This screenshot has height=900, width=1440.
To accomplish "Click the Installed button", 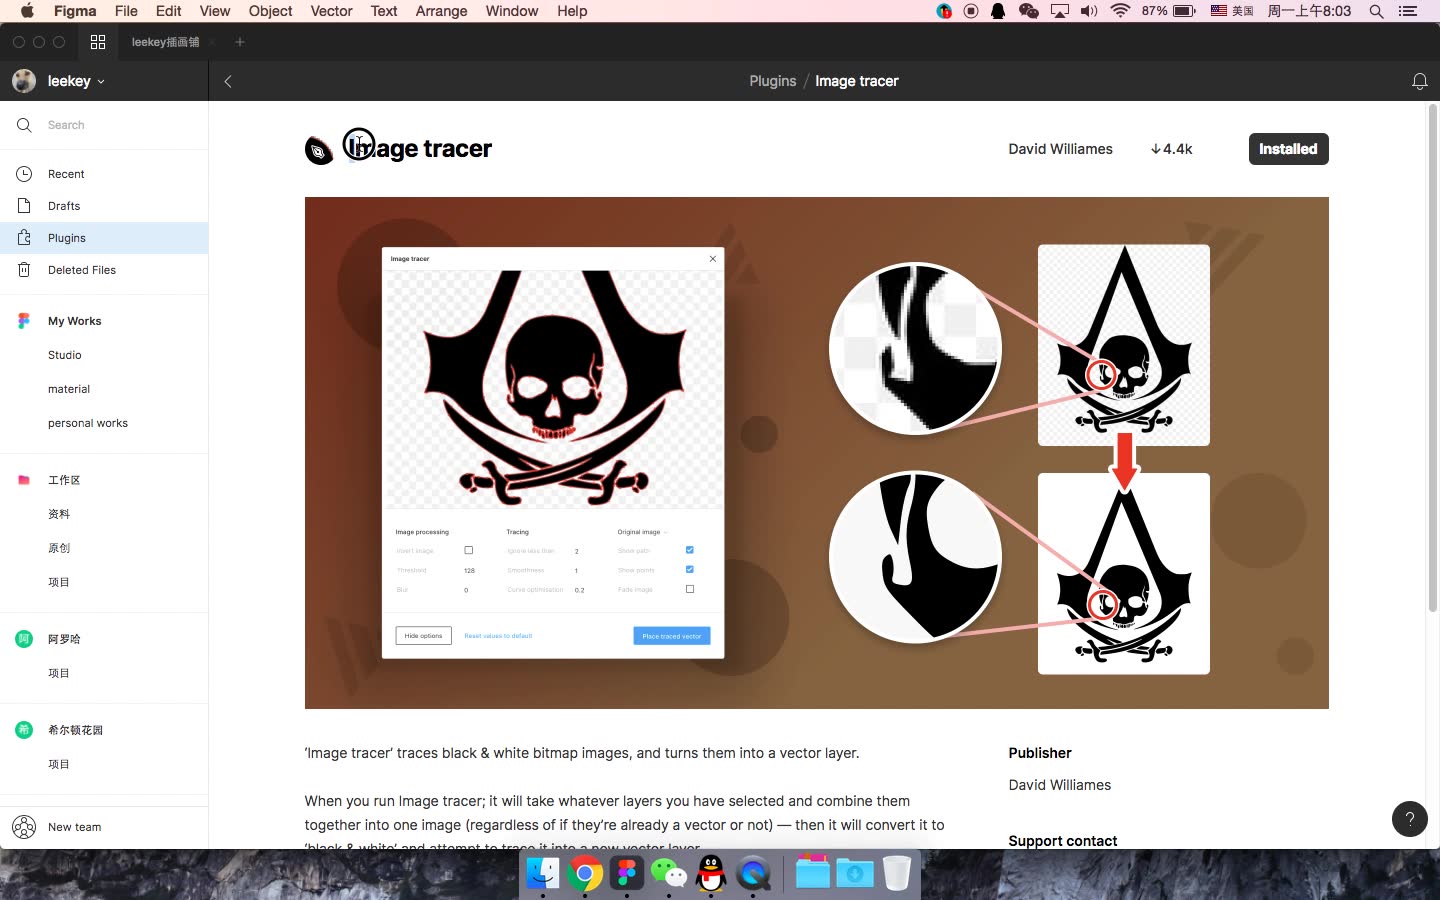I will tap(1288, 149).
